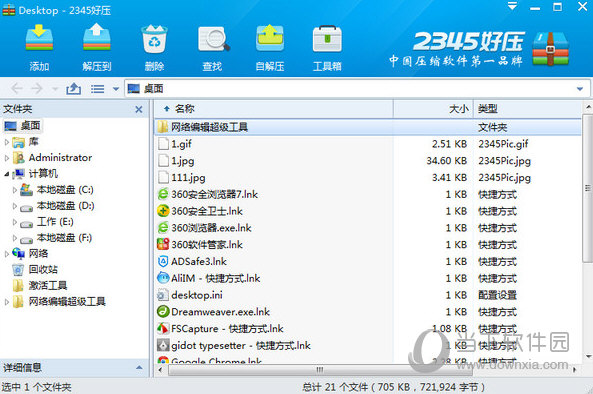Image resolution: width=593 pixels, height=394 pixels.
Task: Open the view mode dropdown arrow
Action: coord(116,89)
